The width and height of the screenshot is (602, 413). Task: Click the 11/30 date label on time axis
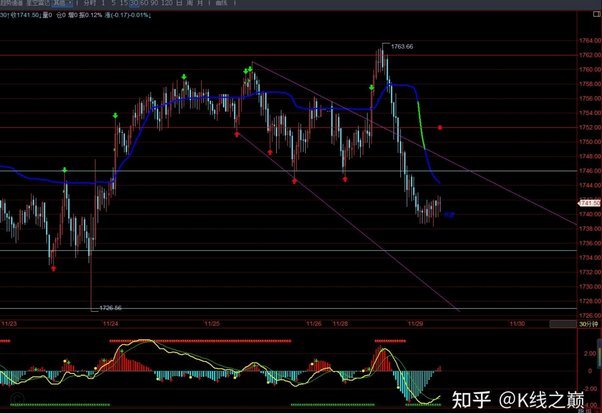517,324
